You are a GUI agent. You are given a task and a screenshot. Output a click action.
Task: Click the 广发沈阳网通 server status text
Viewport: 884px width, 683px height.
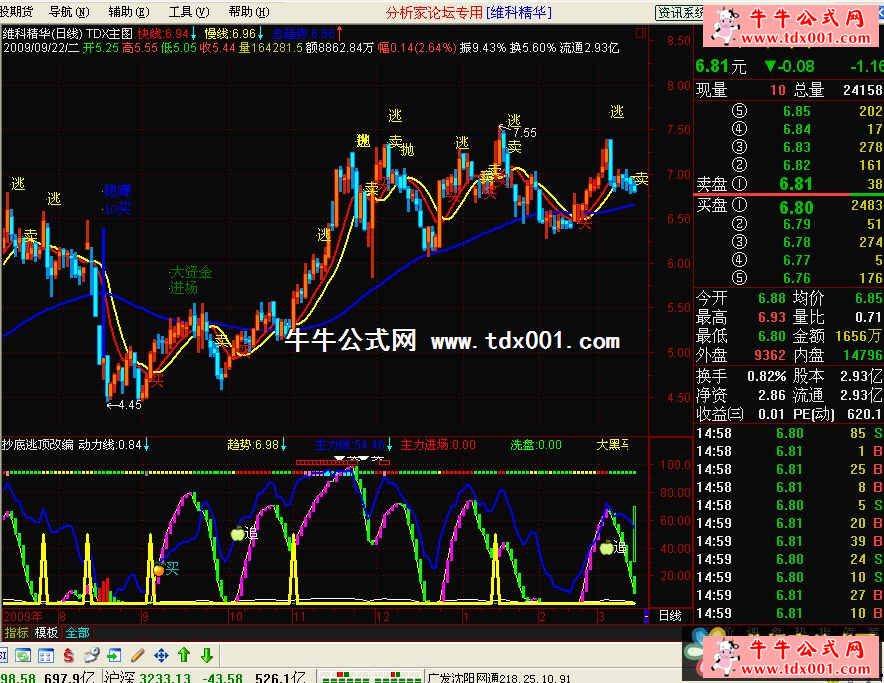click(499, 677)
